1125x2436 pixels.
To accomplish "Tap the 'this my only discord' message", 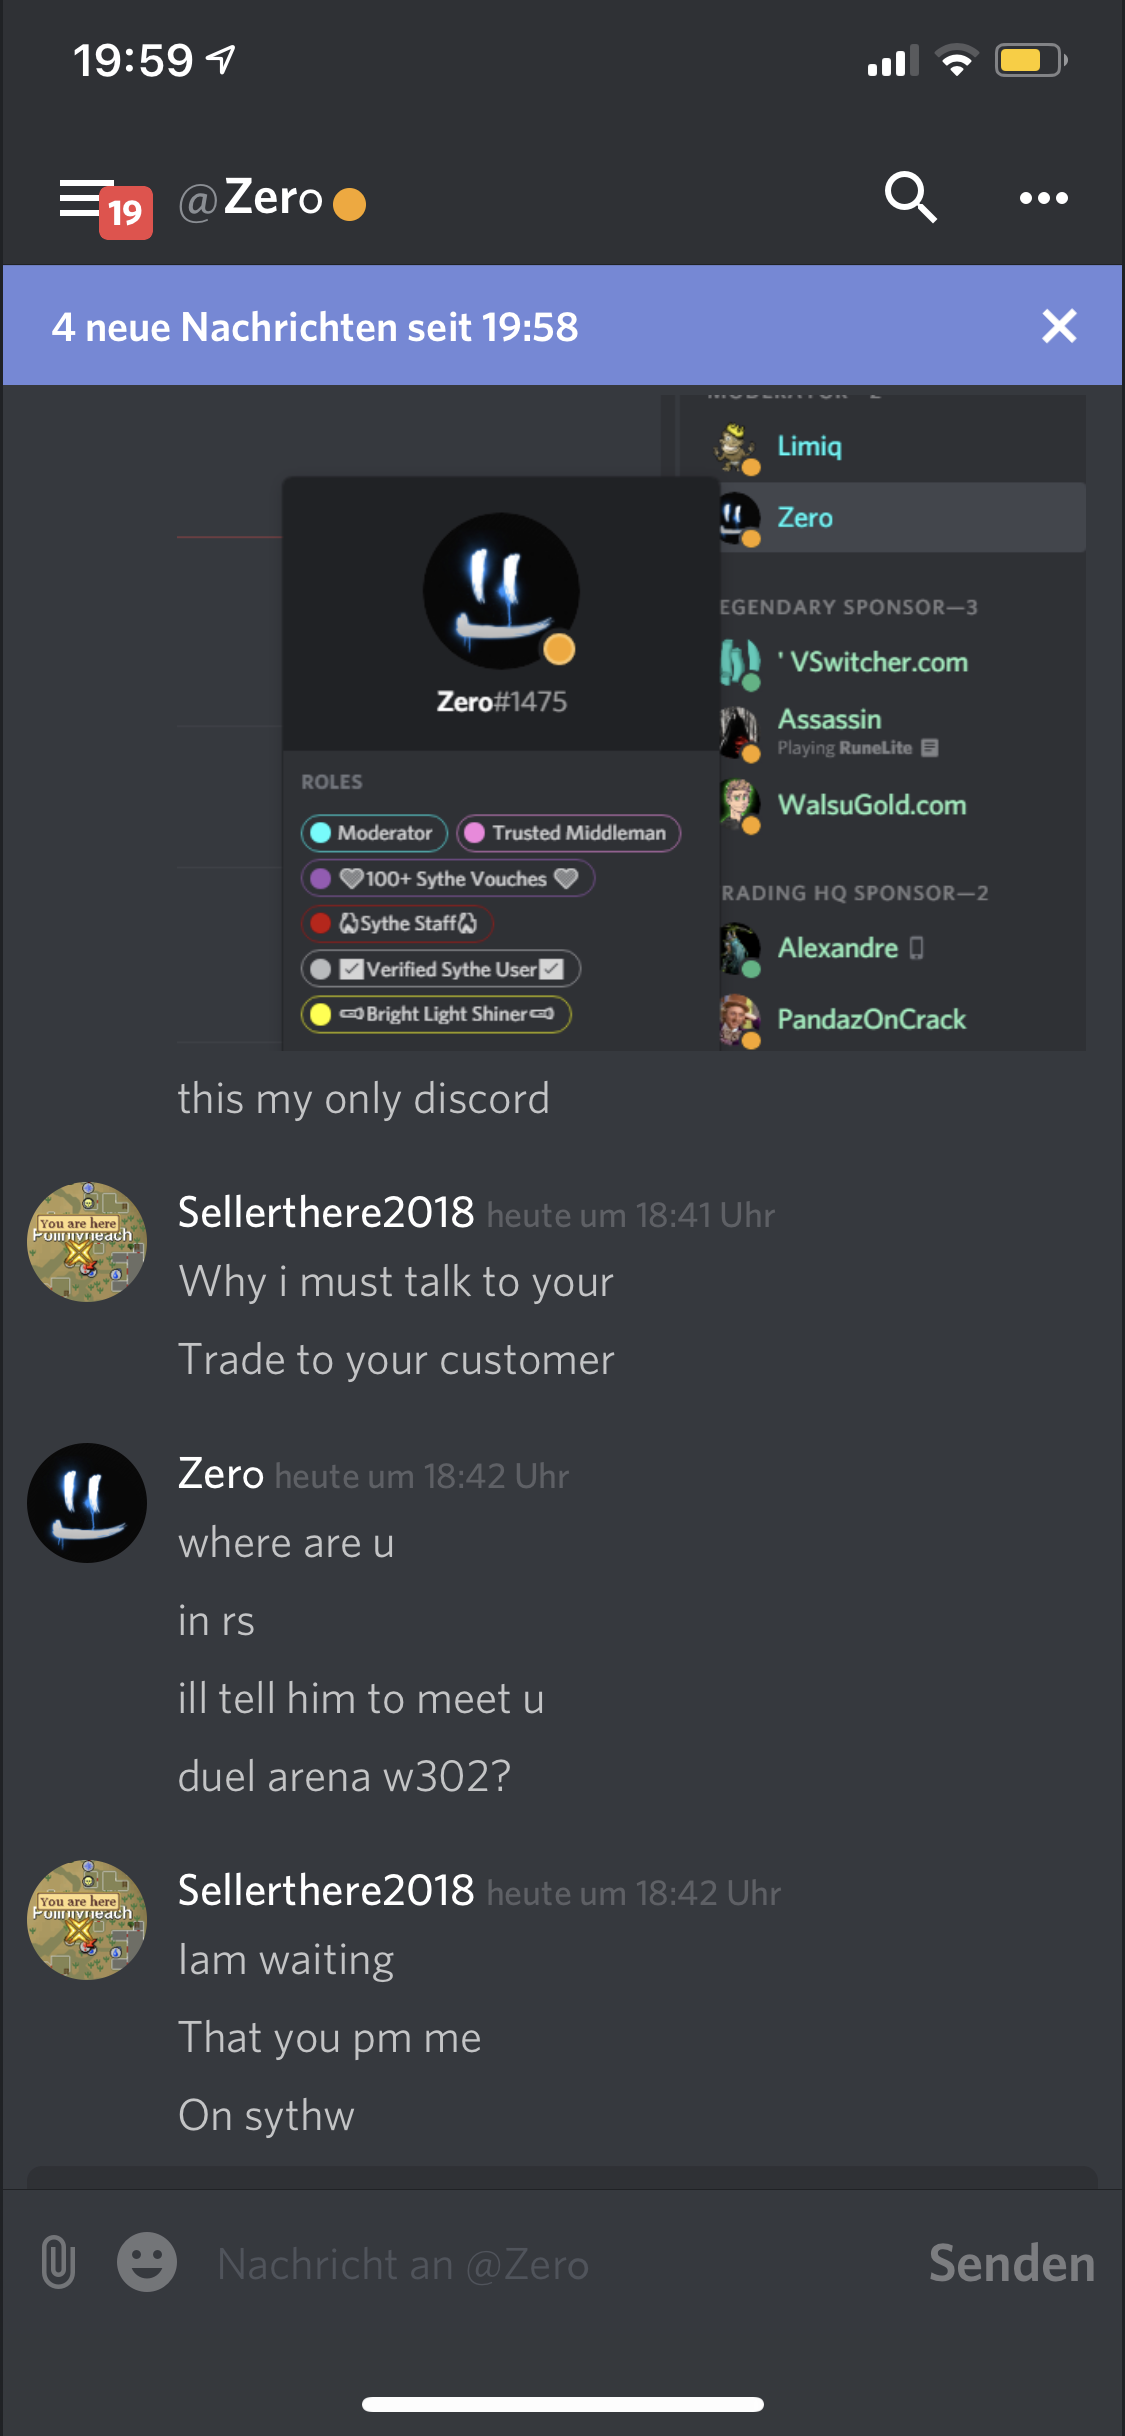I will 364,1099.
